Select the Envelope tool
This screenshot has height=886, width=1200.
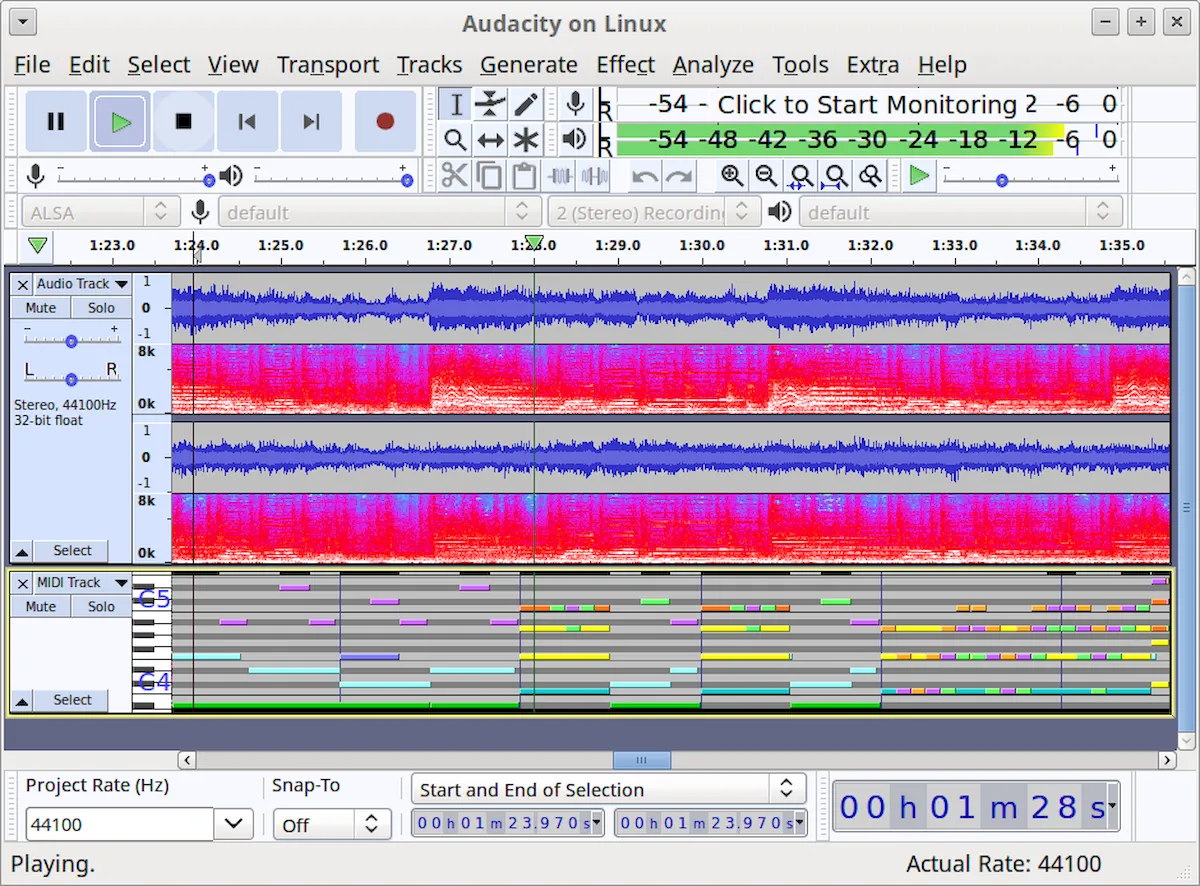(x=490, y=104)
